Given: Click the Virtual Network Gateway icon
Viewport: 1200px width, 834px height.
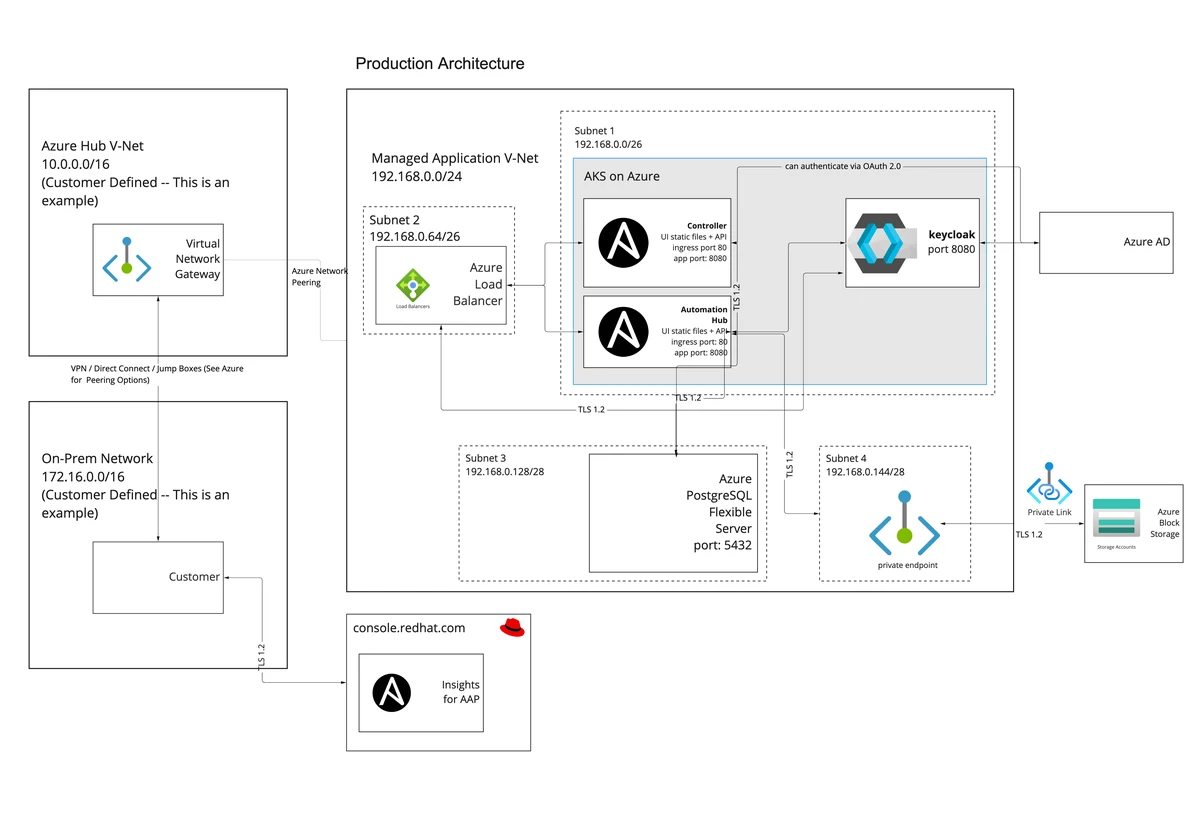Looking at the screenshot, I should pos(127,260).
